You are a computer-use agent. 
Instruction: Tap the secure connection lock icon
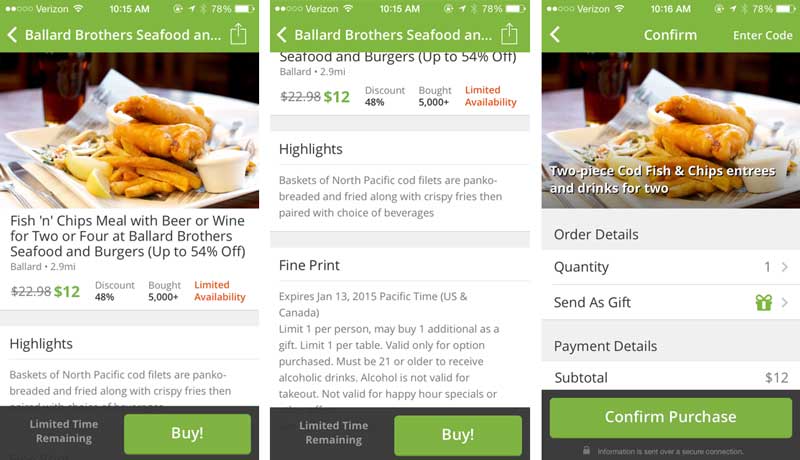[x=587, y=451]
